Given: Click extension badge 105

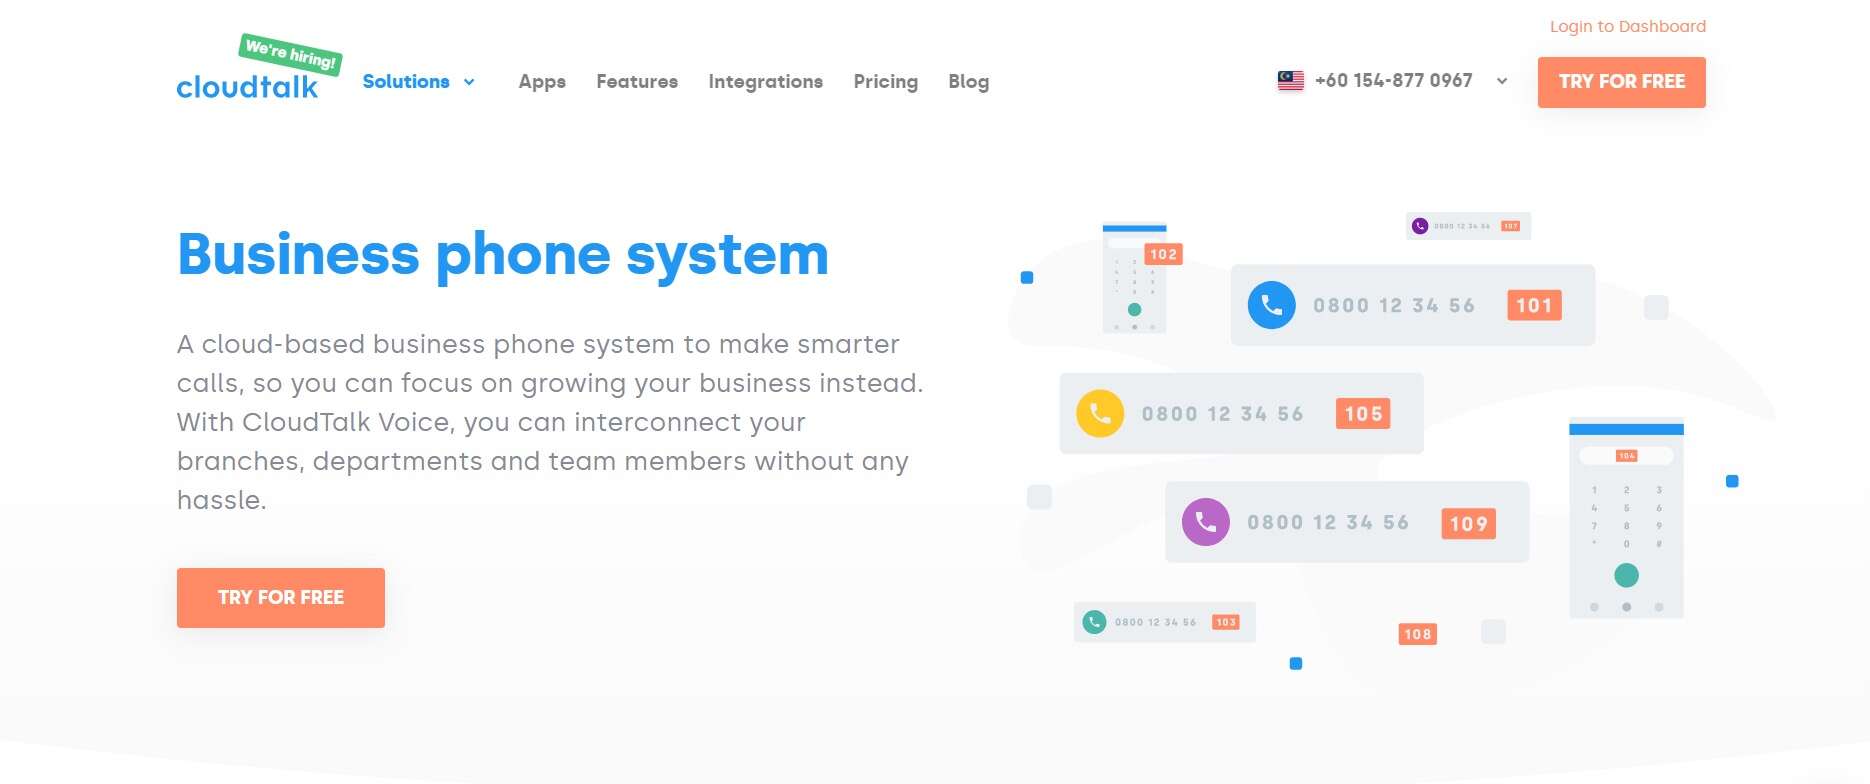Looking at the screenshot, I should (x=1363, y=413).
